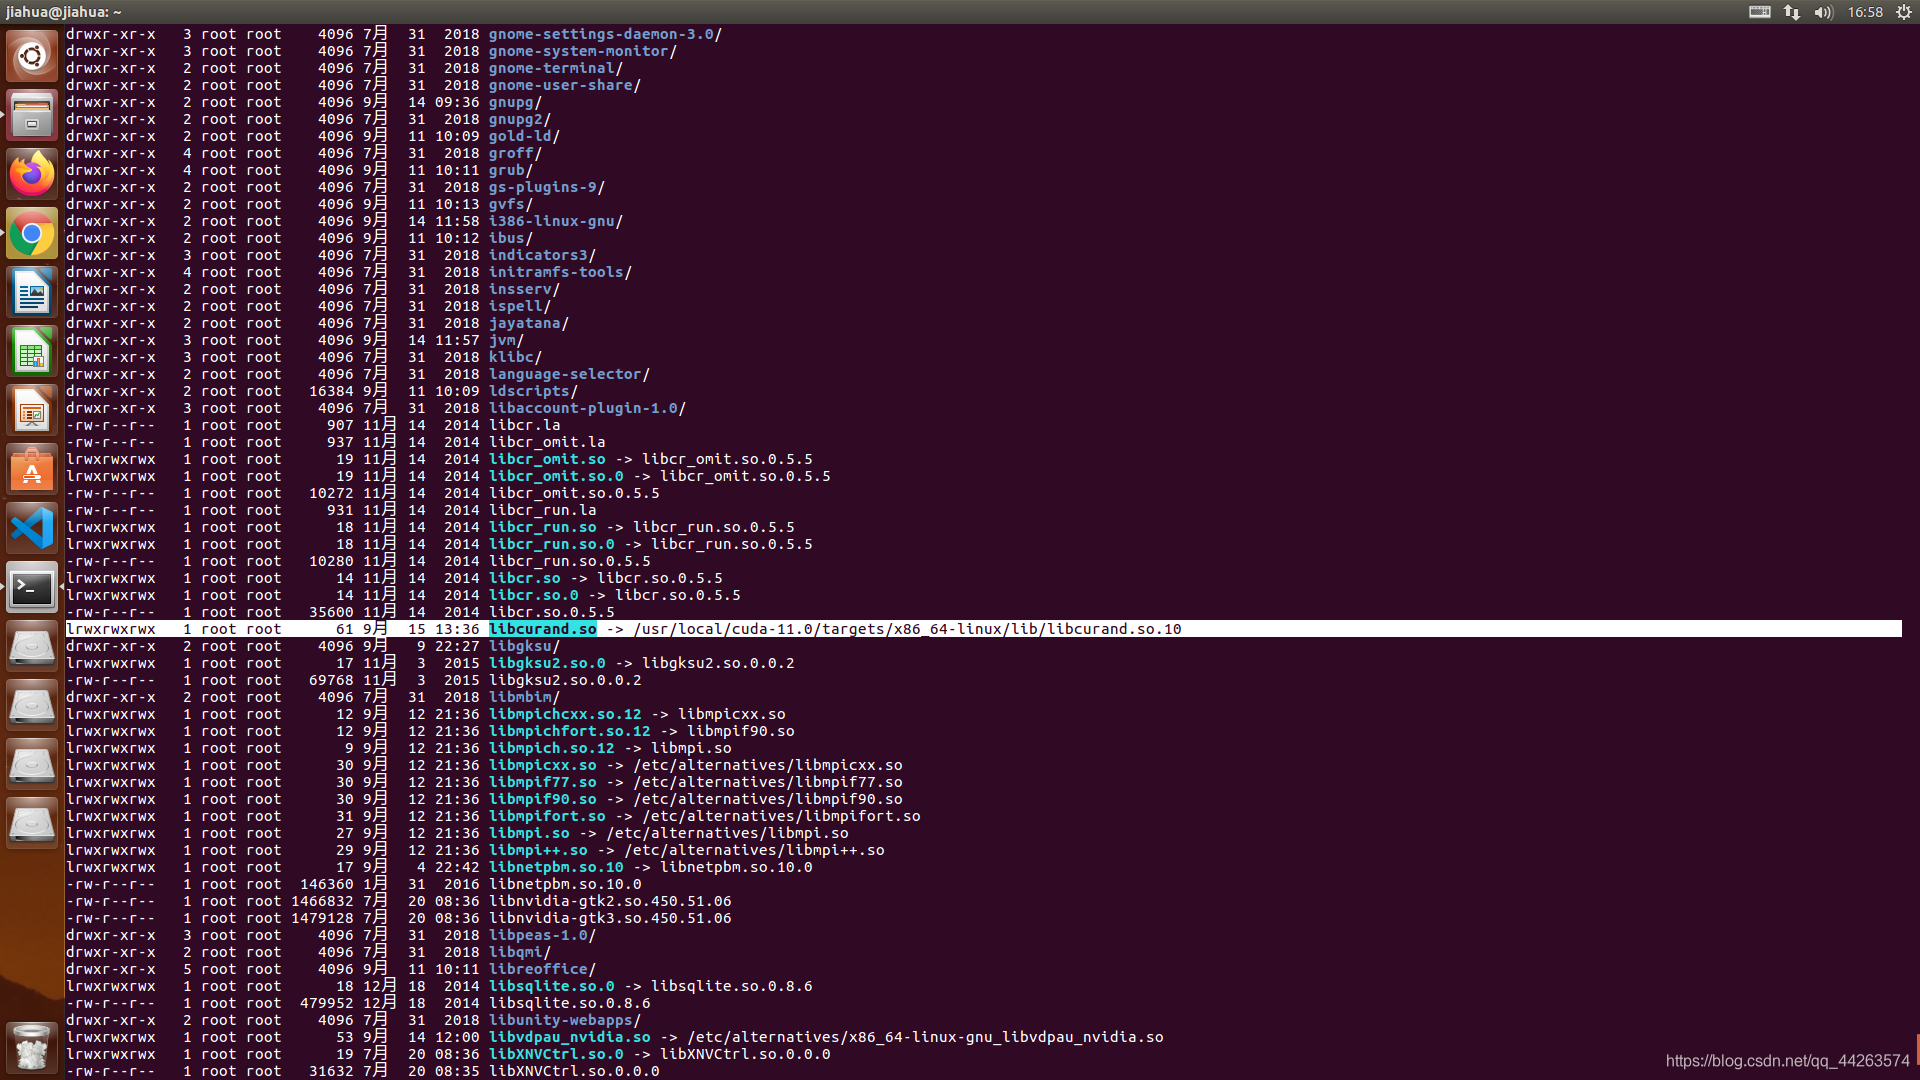Open the keyboard input method indicator

click(x=1760, y=12)
